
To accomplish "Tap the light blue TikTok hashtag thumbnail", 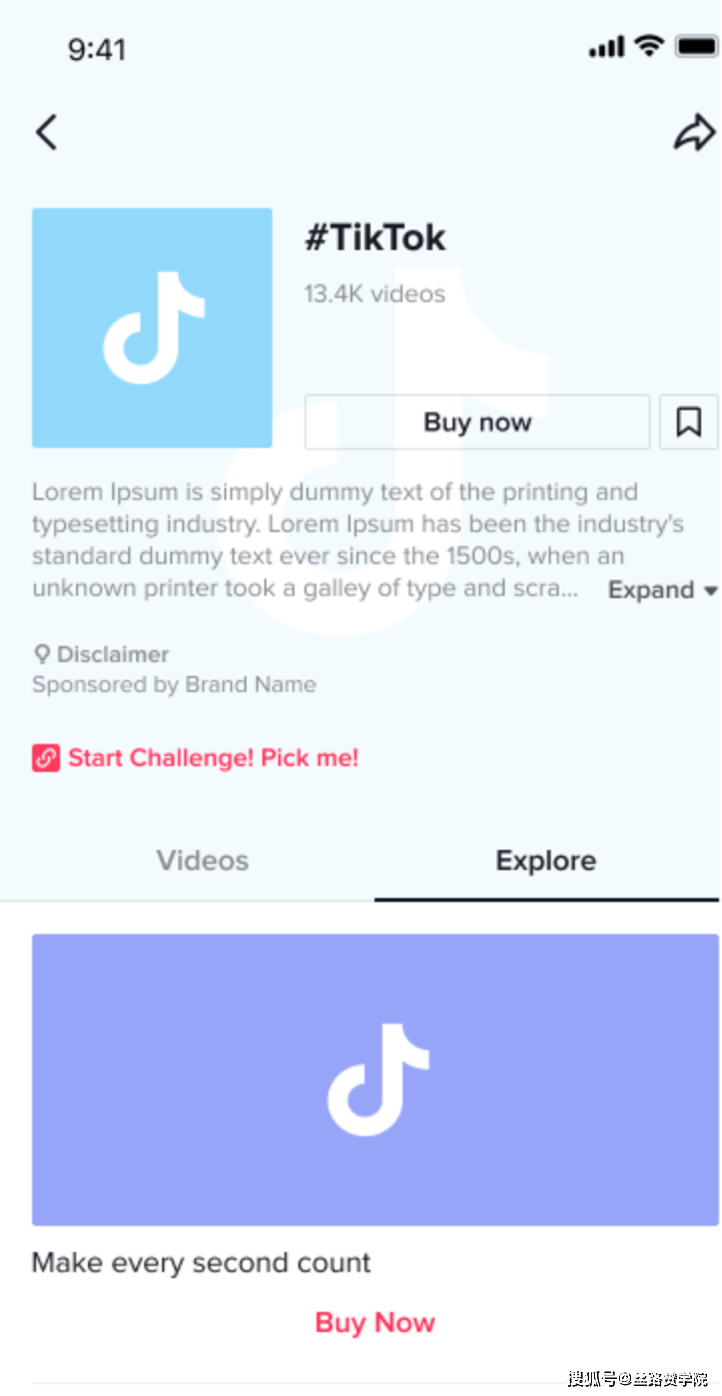I will 152,327.
